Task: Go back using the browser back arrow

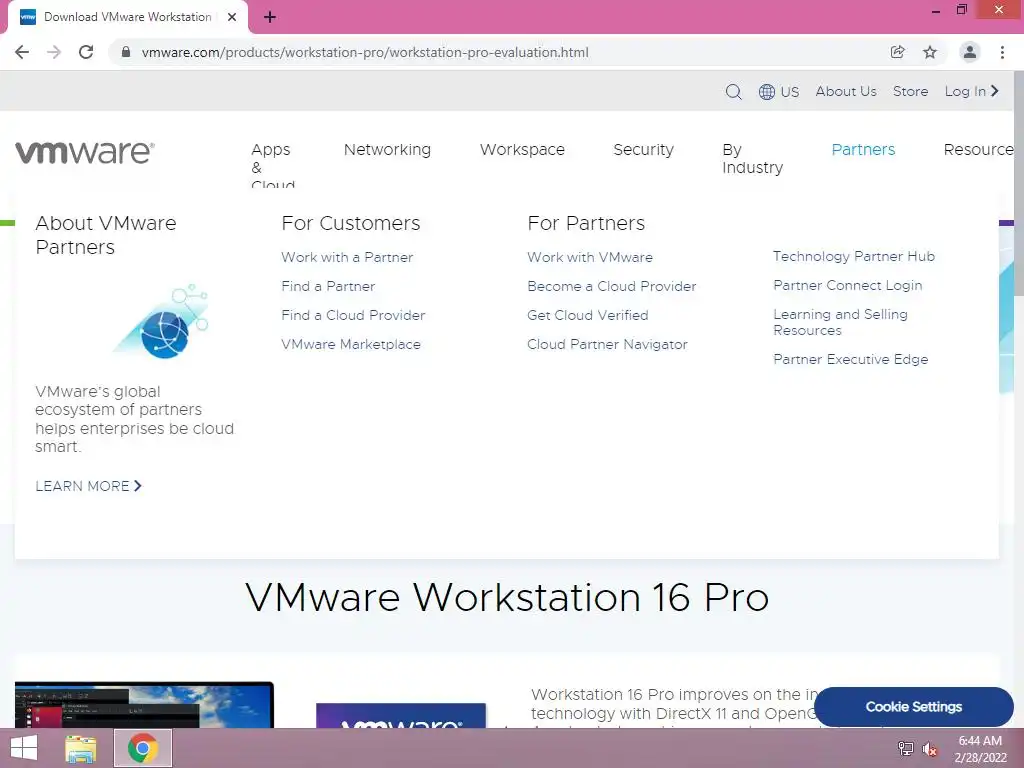Action: (x=22, y=52)
